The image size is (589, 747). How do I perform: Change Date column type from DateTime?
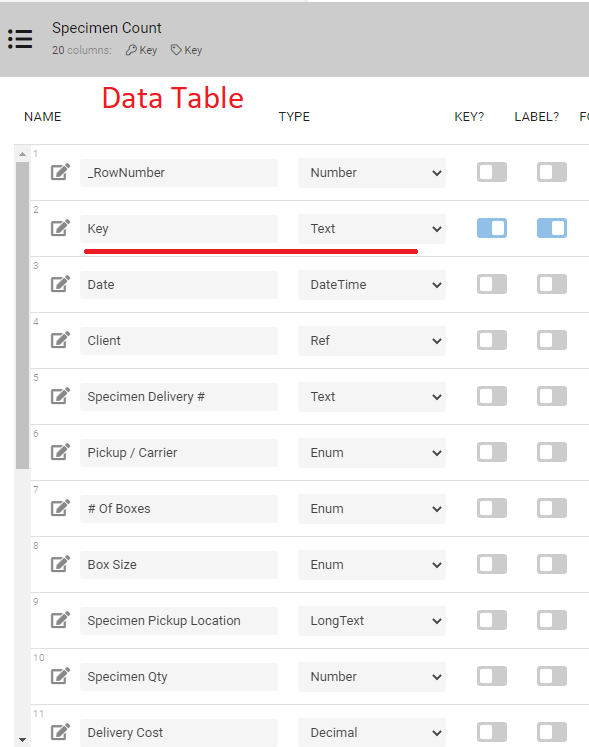[372, 285]
